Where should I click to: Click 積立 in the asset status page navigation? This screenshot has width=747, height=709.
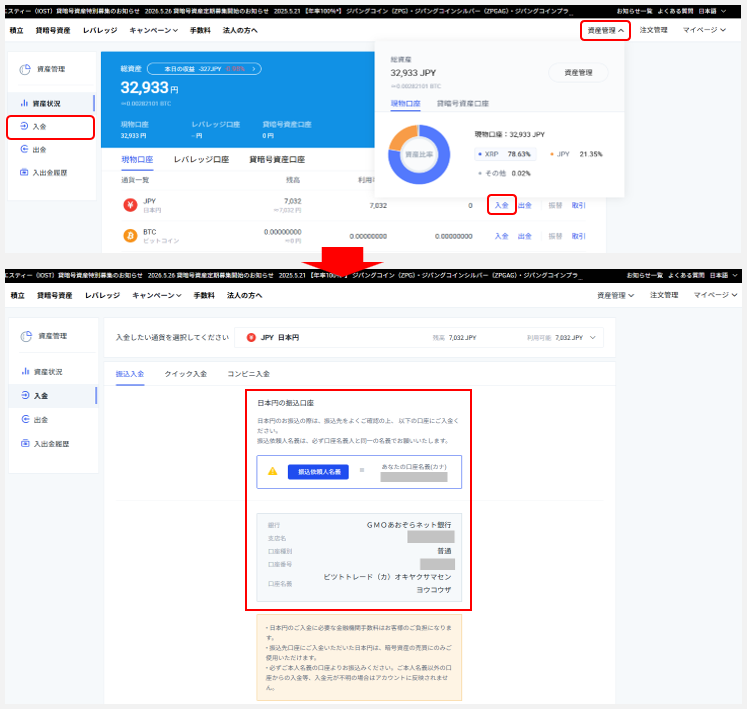tap(17, 30)
